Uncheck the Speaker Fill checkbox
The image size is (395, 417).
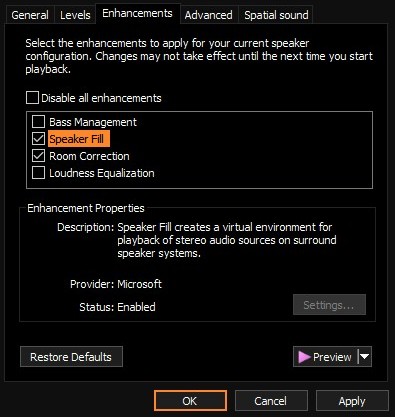click(x=38, y=139)
